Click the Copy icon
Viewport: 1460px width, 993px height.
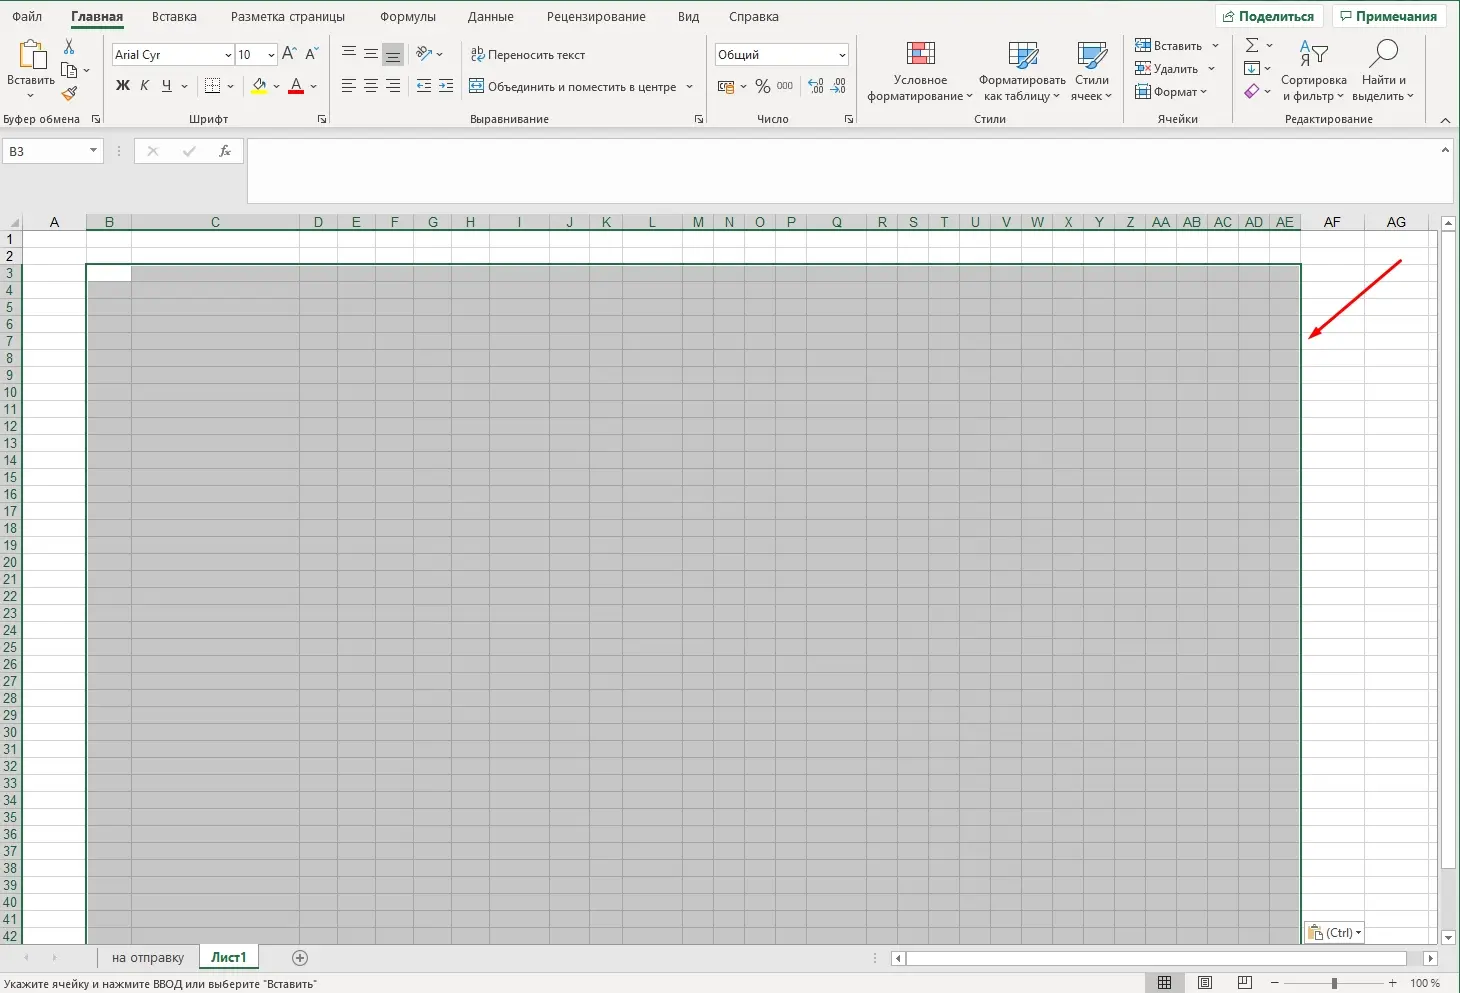coord(69,70)
